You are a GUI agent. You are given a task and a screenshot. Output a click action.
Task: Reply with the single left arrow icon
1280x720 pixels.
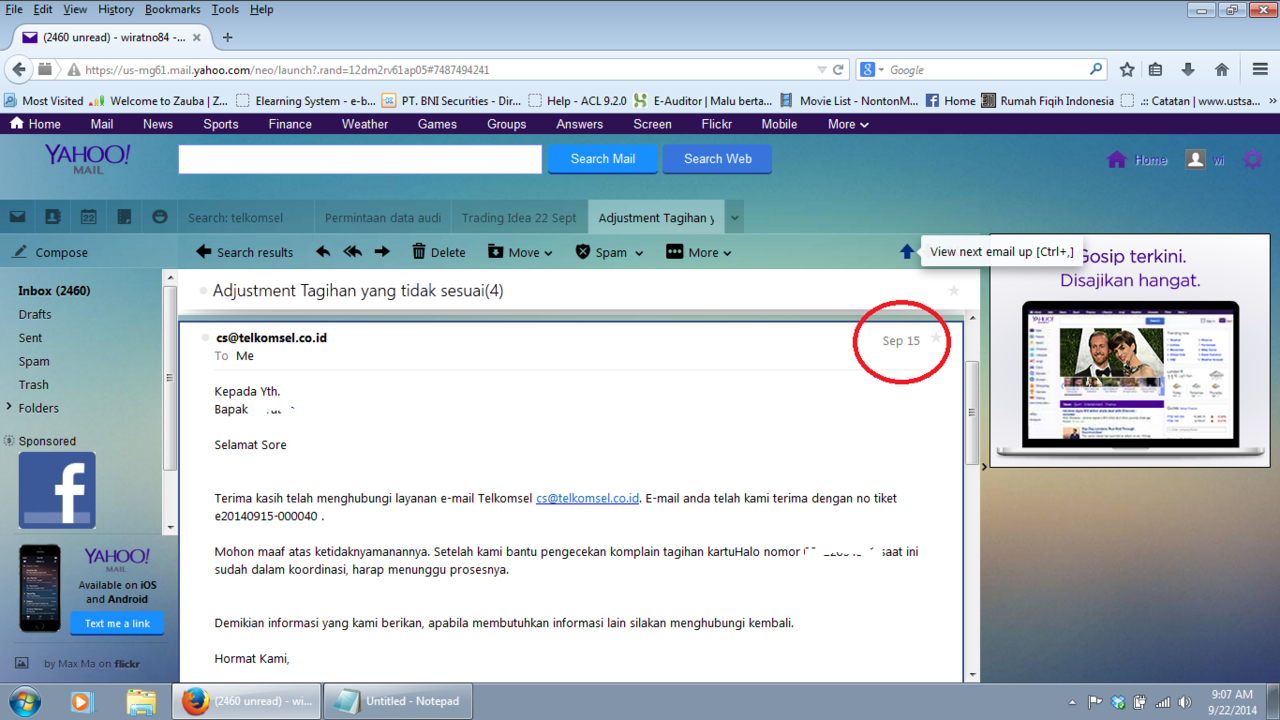pos(322,252)
